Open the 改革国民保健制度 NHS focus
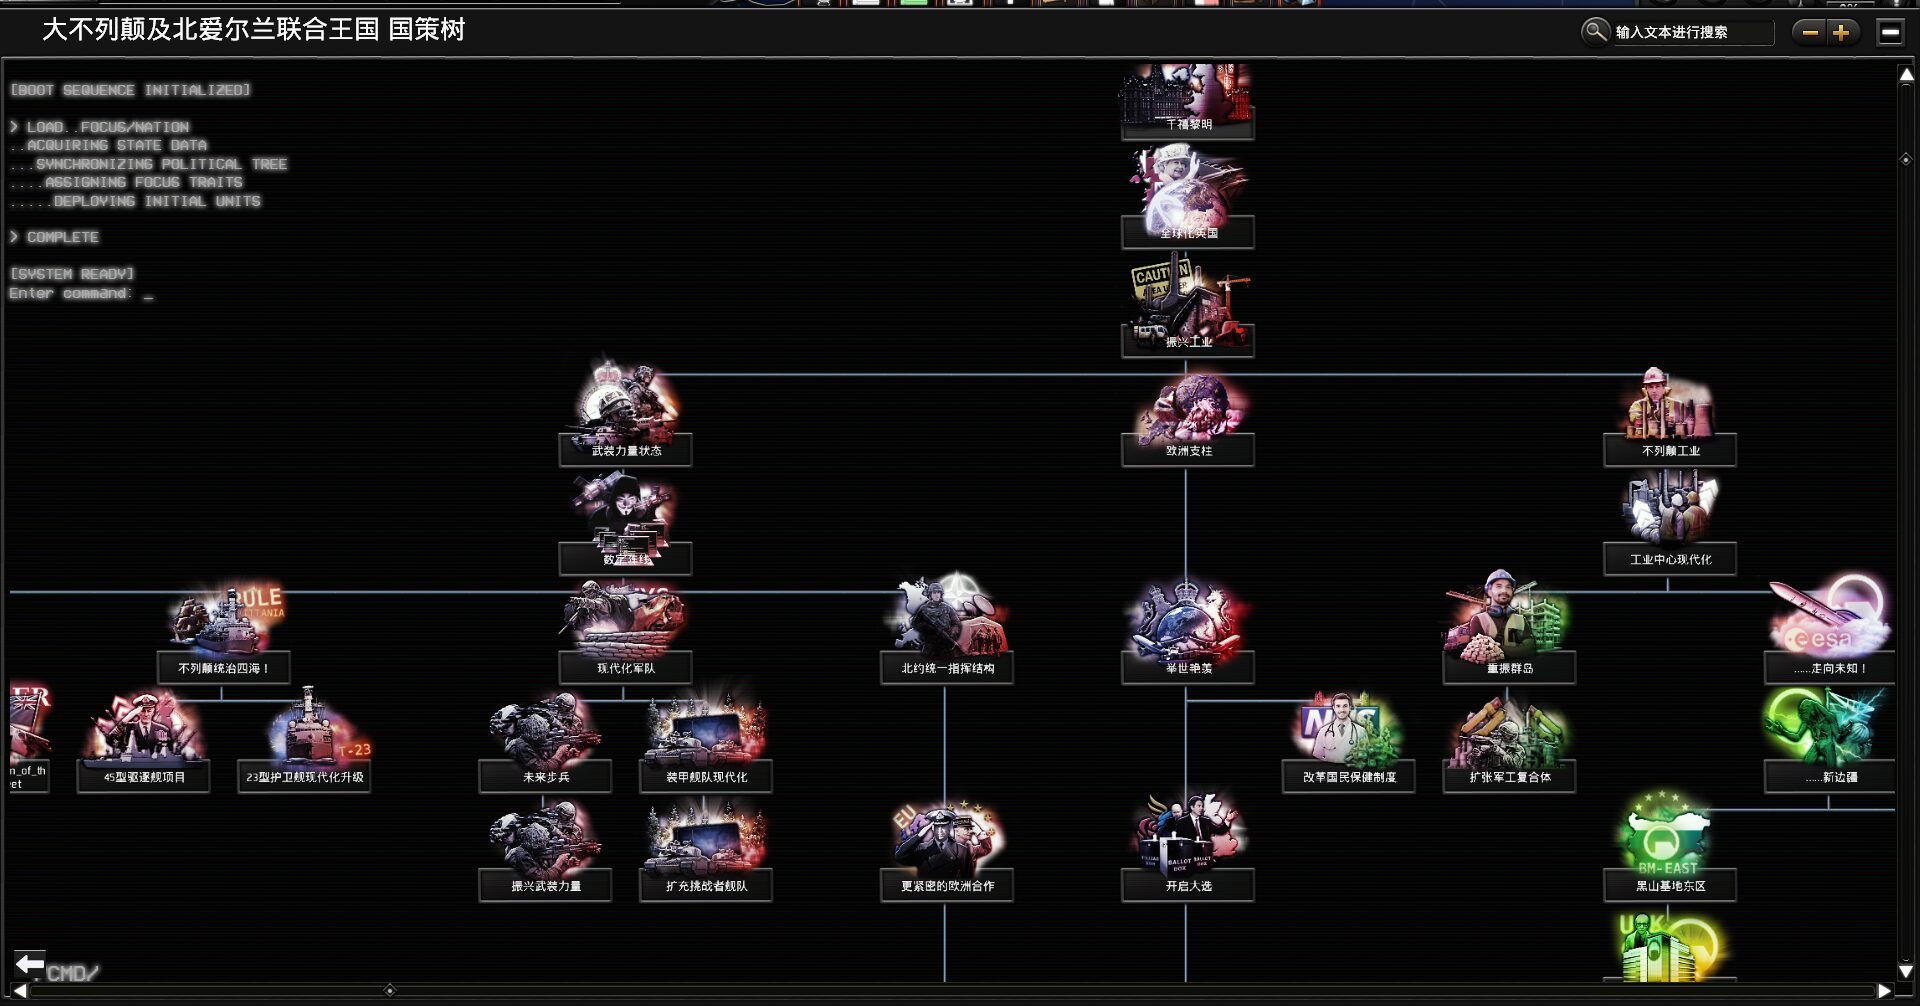 1348,742
